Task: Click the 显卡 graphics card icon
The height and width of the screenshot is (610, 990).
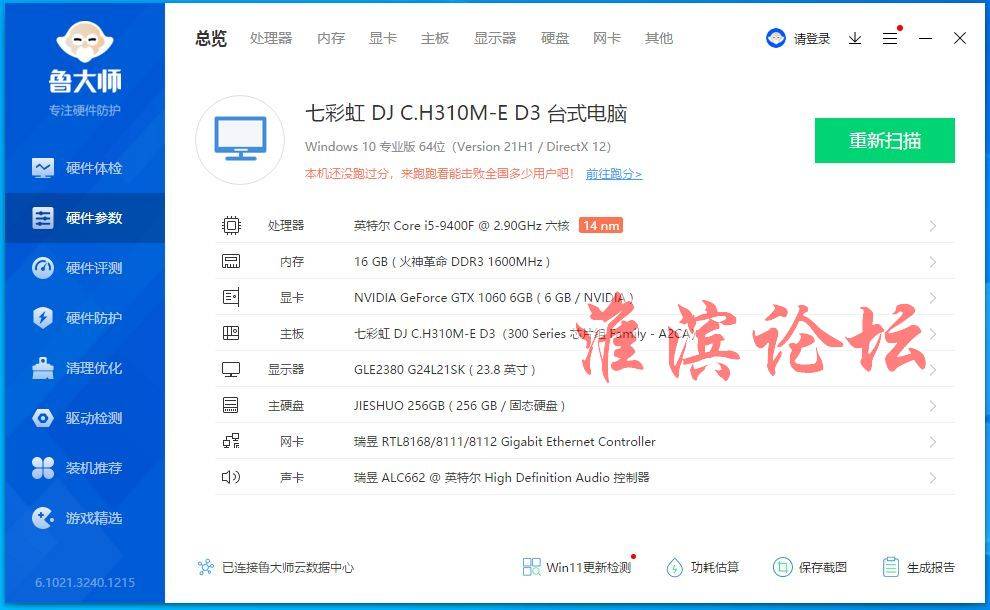Action: (231, 297)
